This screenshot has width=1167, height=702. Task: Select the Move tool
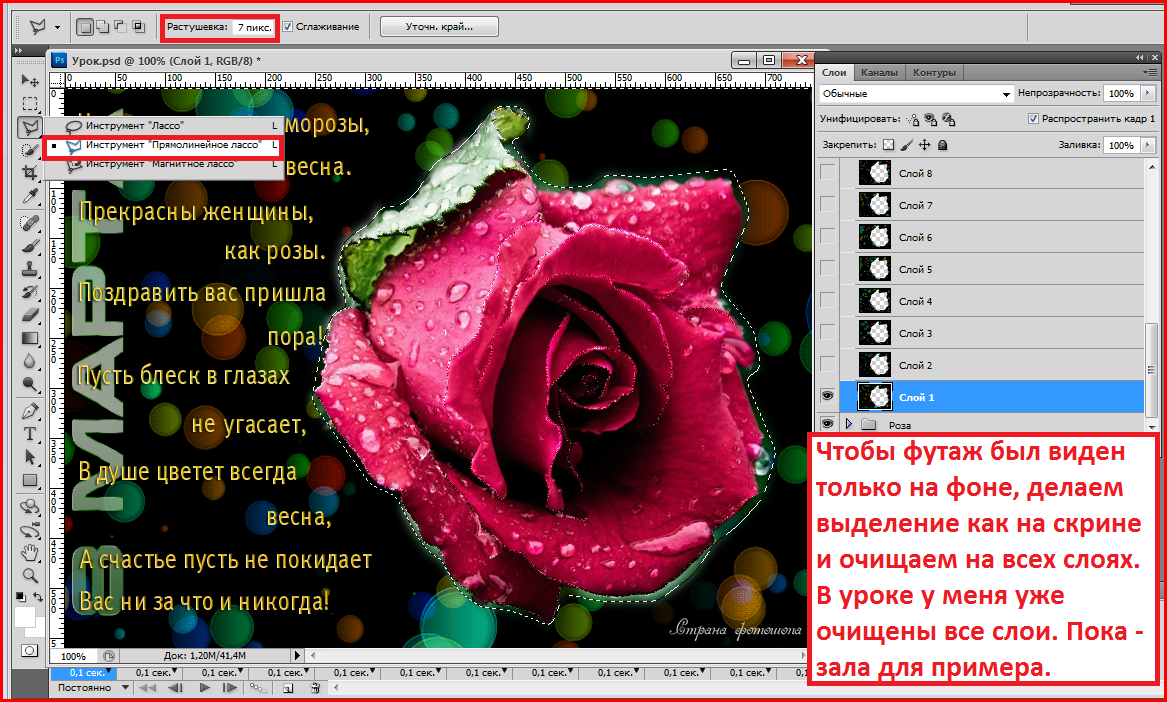pos(30,80)
